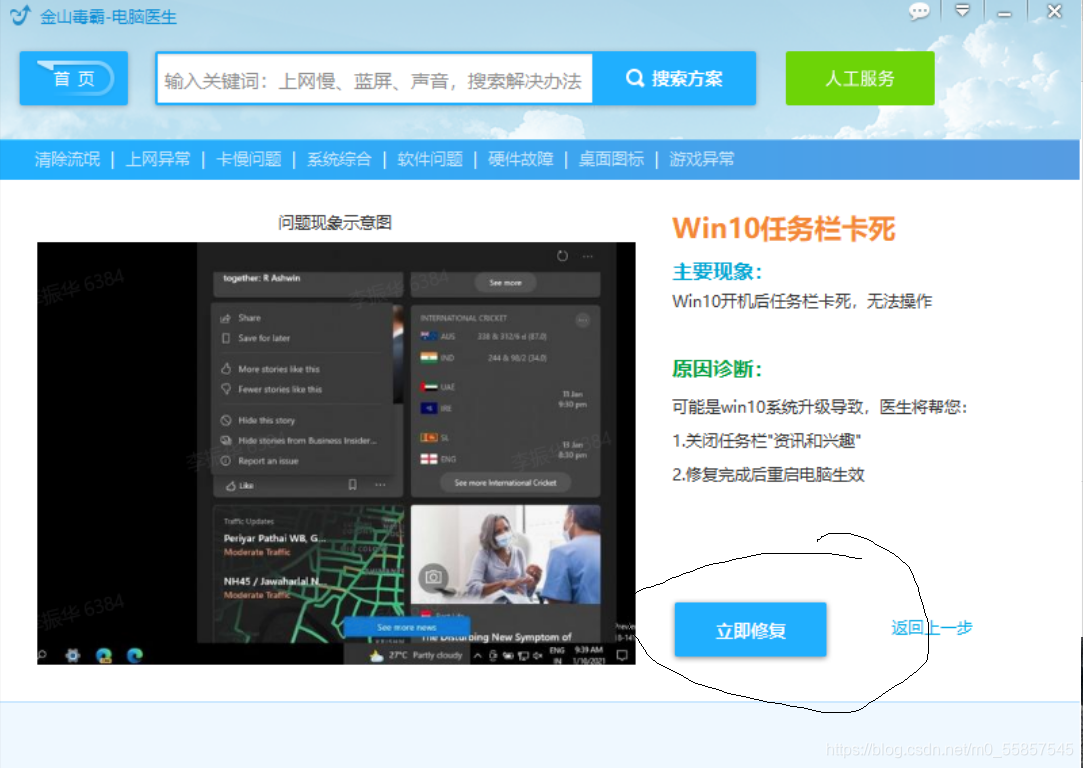The height and width of the screenshot is (768, 1083).
Task: Click the 搜索方案 search button
Action: coord(674,79)
